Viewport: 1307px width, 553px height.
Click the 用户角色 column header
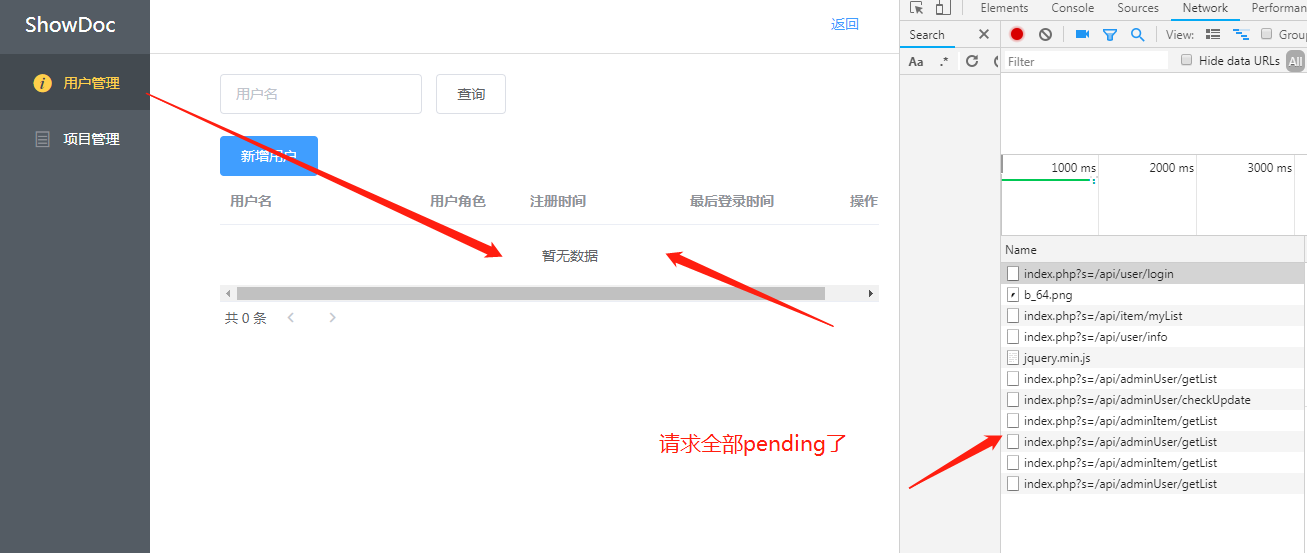tap(458, 201)
